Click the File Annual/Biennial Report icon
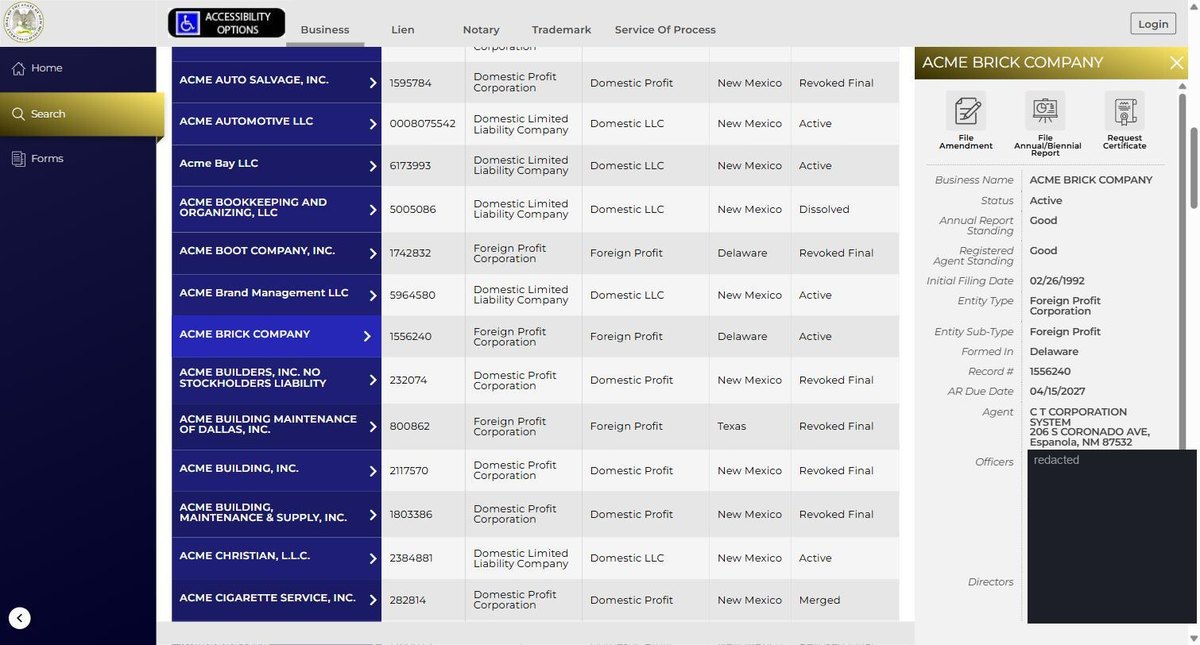 coord(1045,110)
